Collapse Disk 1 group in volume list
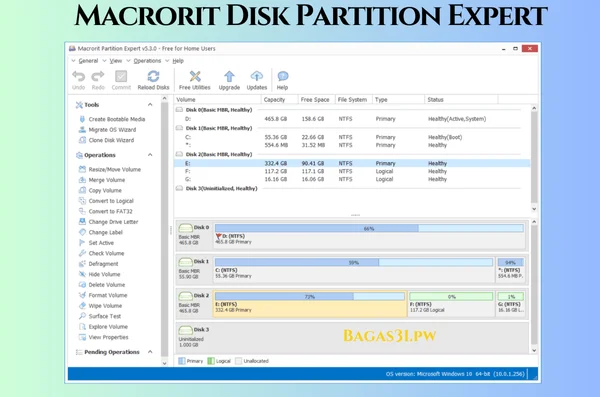The image size is (600, 397). (179, 128)
